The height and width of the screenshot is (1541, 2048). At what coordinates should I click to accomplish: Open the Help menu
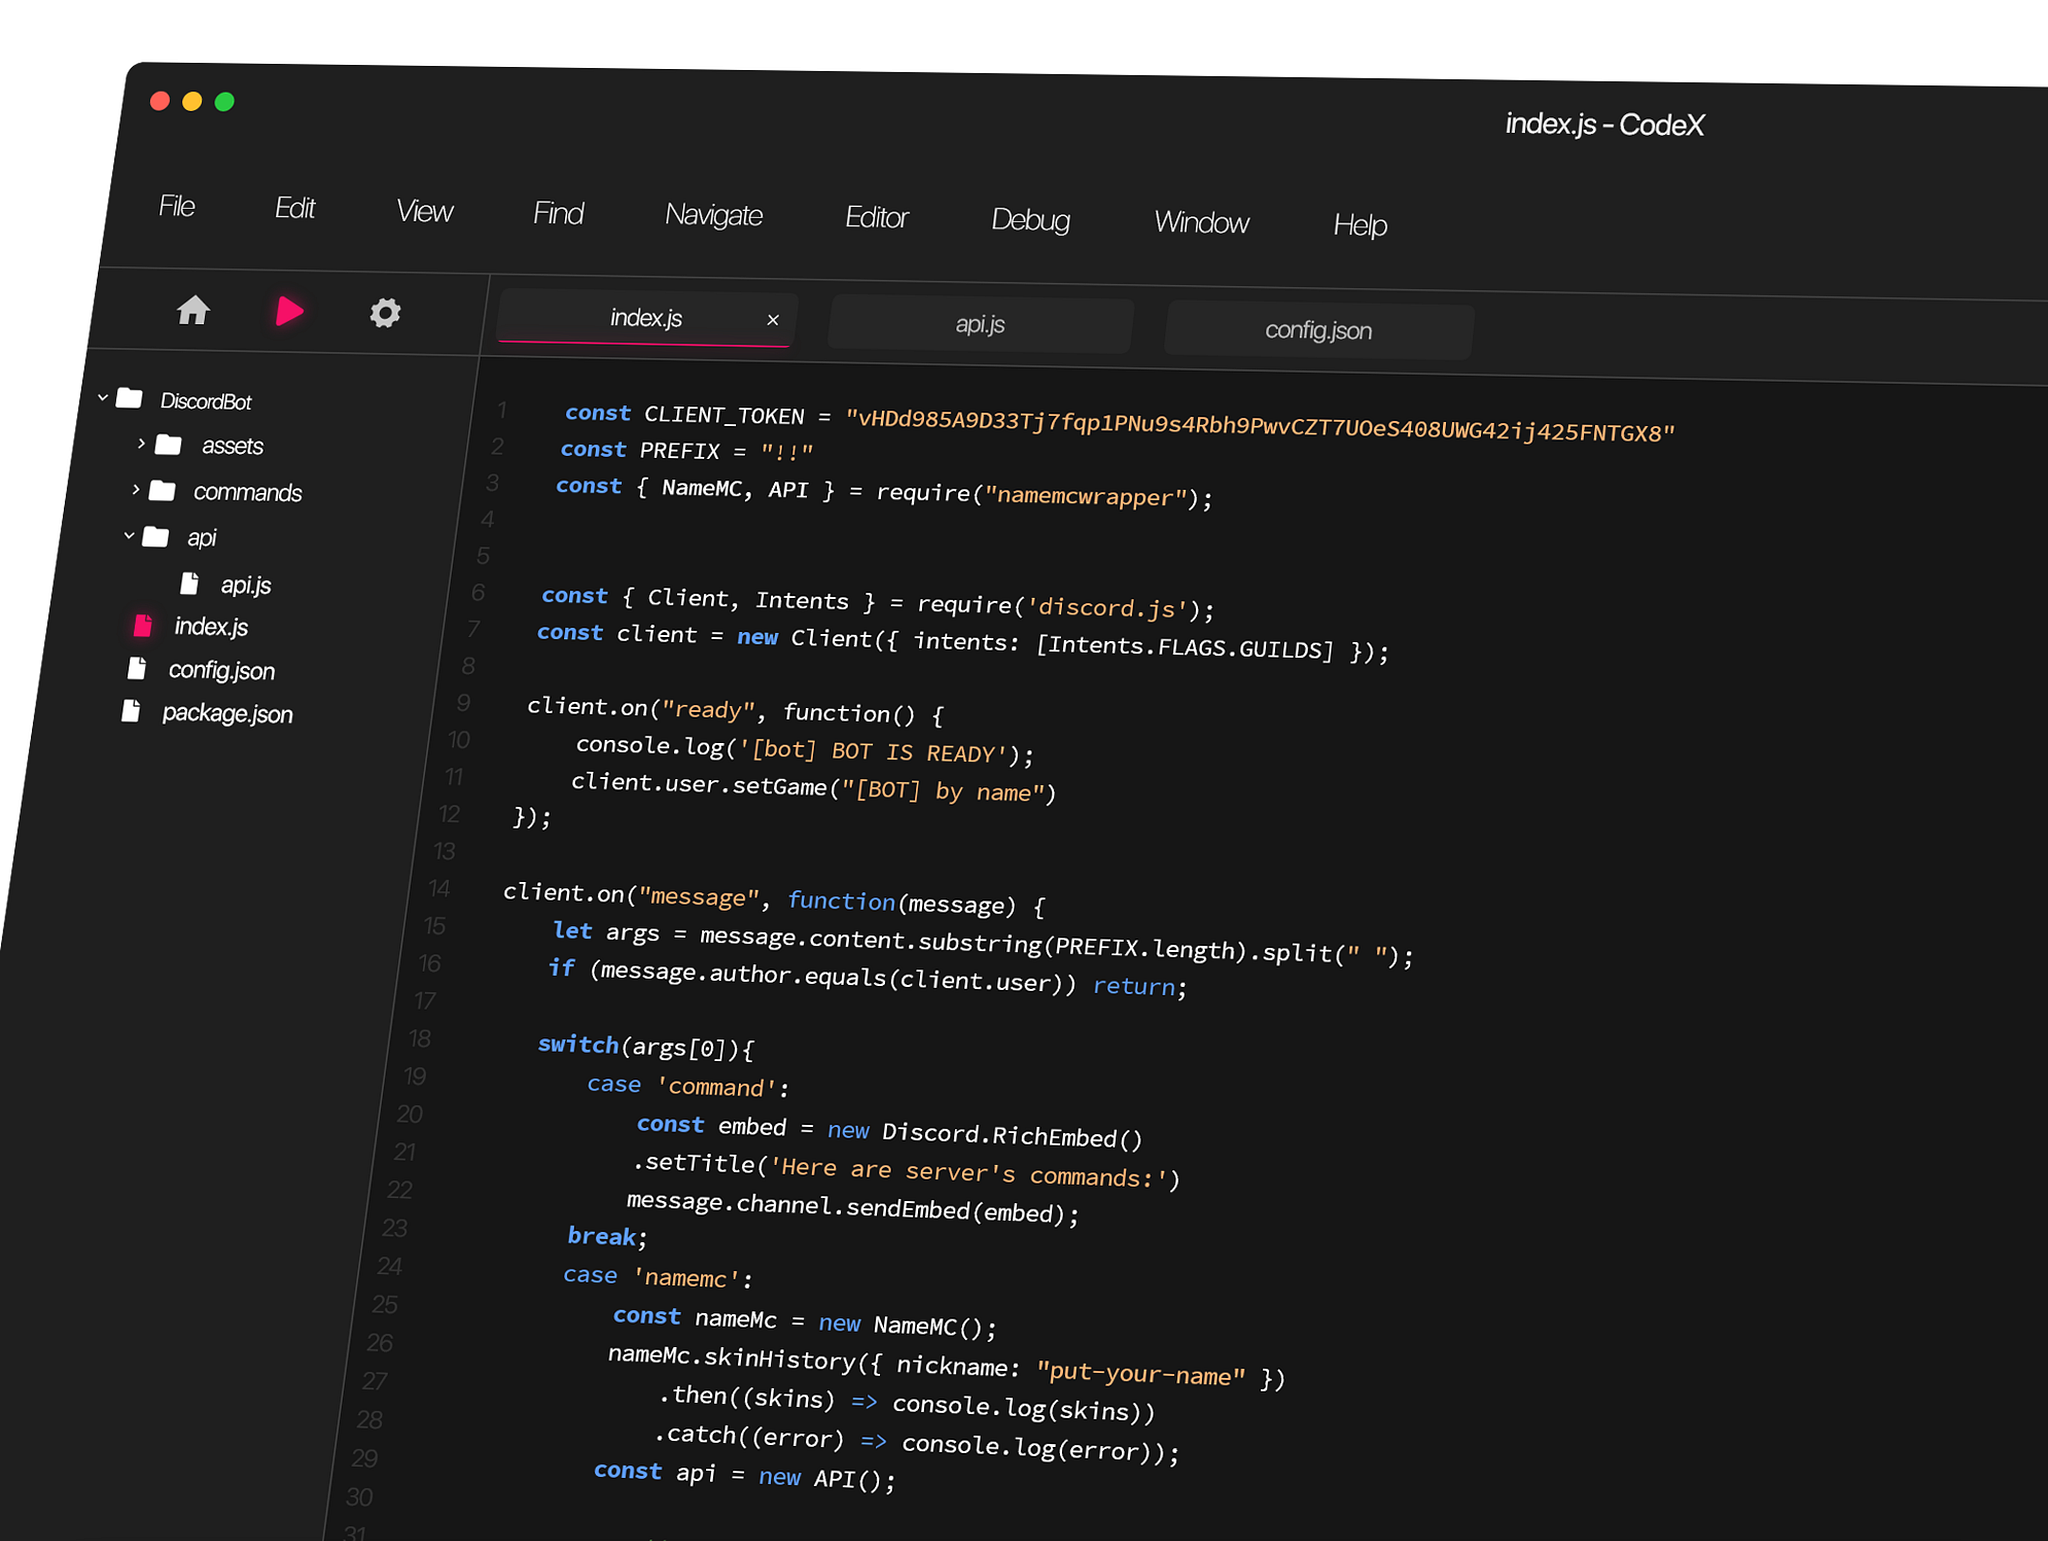click(x=1360, y=225)
